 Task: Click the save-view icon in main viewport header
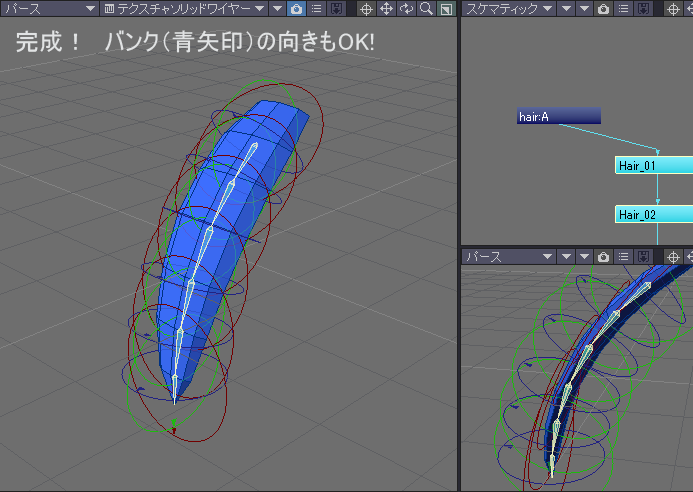pos(336,8)
